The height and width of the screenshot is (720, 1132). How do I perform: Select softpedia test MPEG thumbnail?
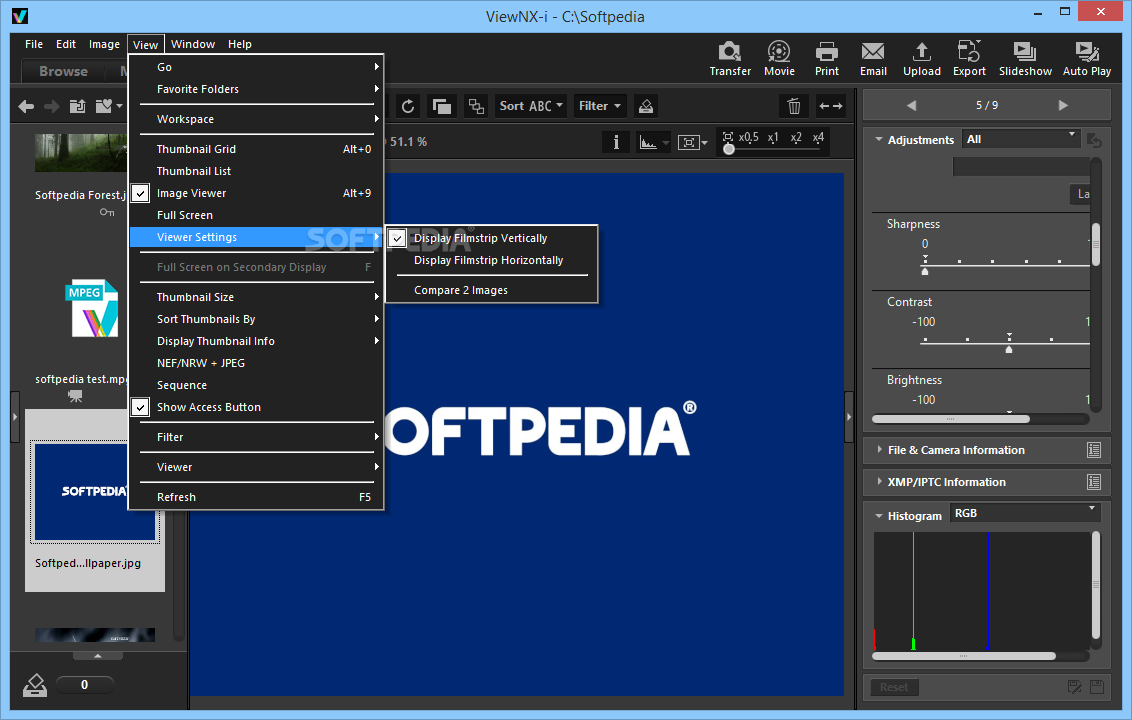92,309
